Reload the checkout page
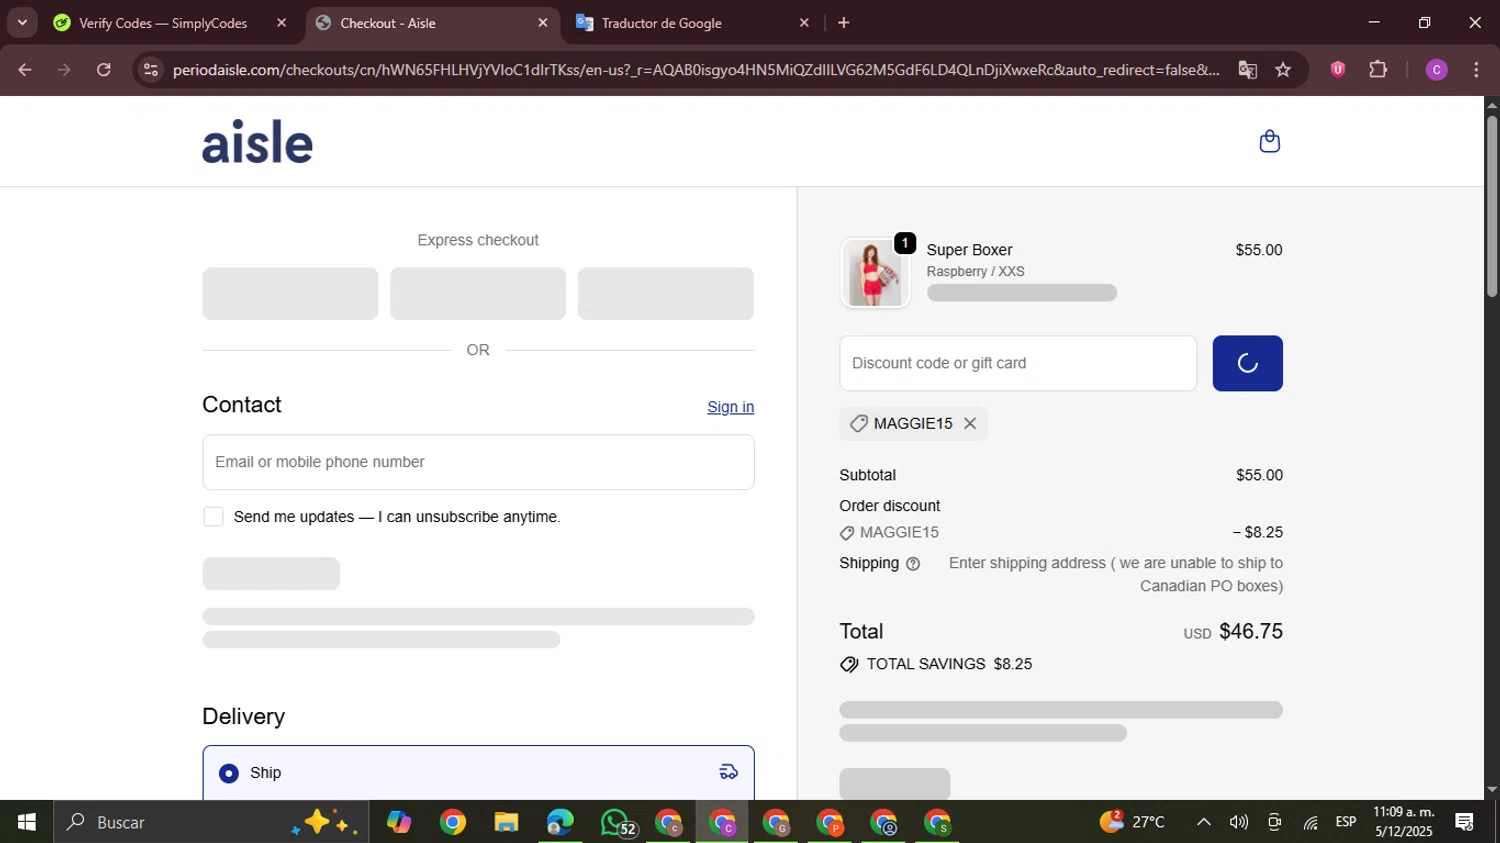 coord(104,70)
